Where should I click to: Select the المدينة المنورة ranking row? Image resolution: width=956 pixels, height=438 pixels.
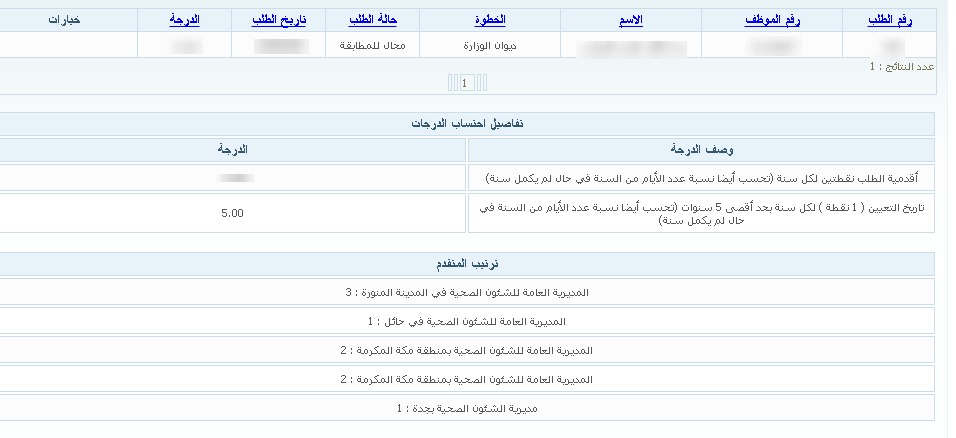pyautogui.click(x=467, y=292)
